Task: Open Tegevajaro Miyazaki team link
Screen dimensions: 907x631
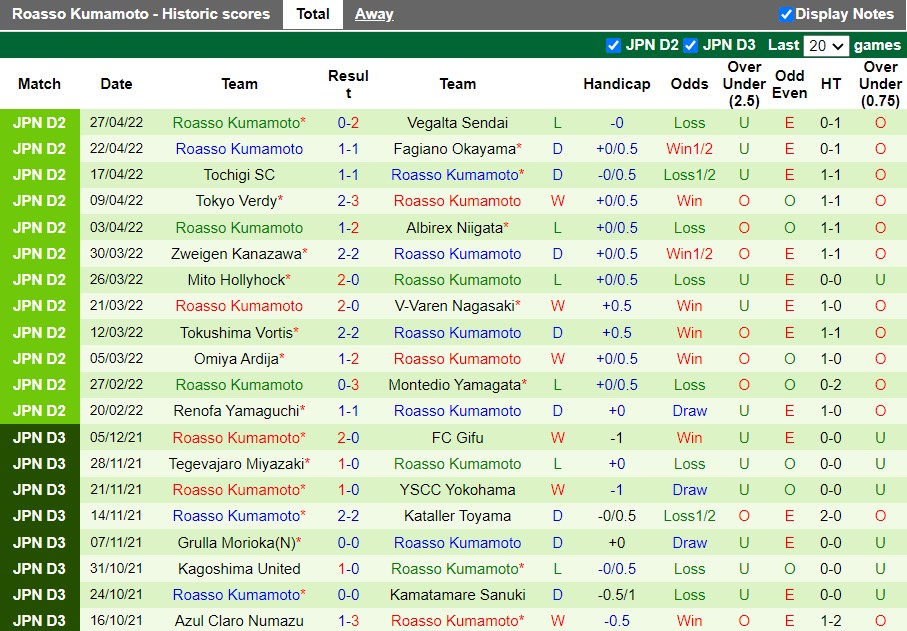Action: (x=236, y=464)
